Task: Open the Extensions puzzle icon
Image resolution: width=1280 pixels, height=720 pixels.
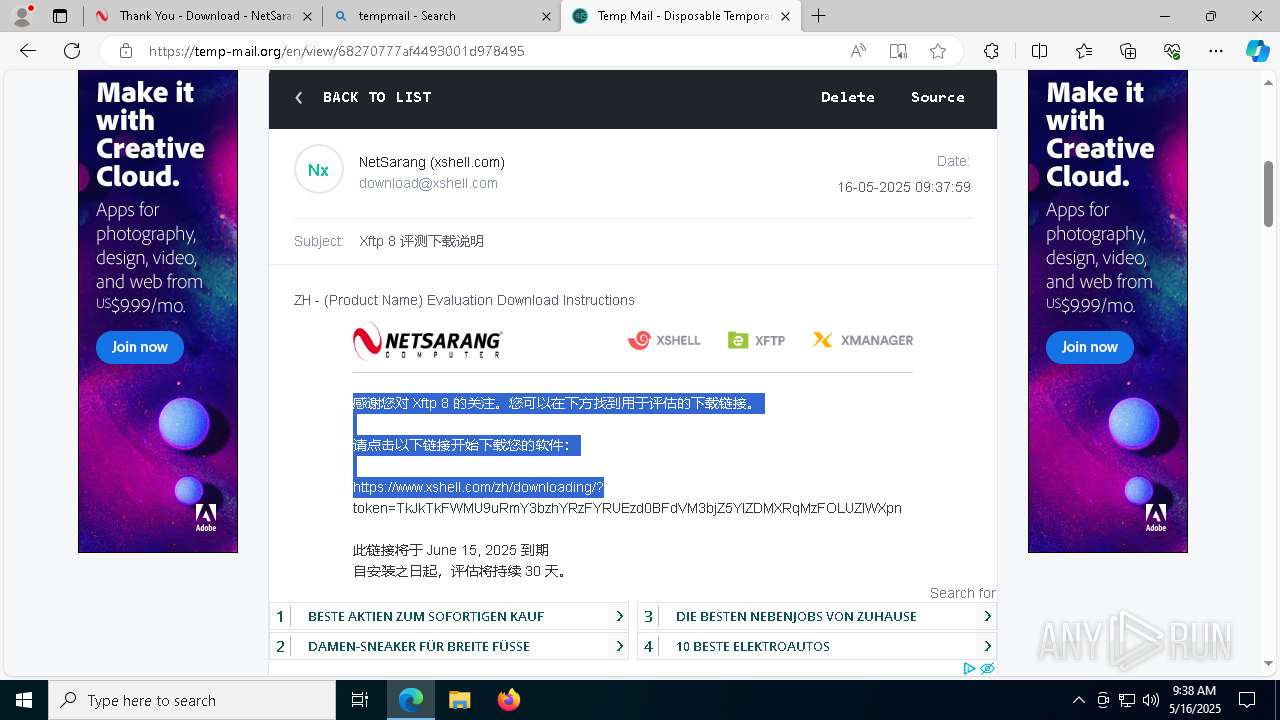Action: (991, 51)
